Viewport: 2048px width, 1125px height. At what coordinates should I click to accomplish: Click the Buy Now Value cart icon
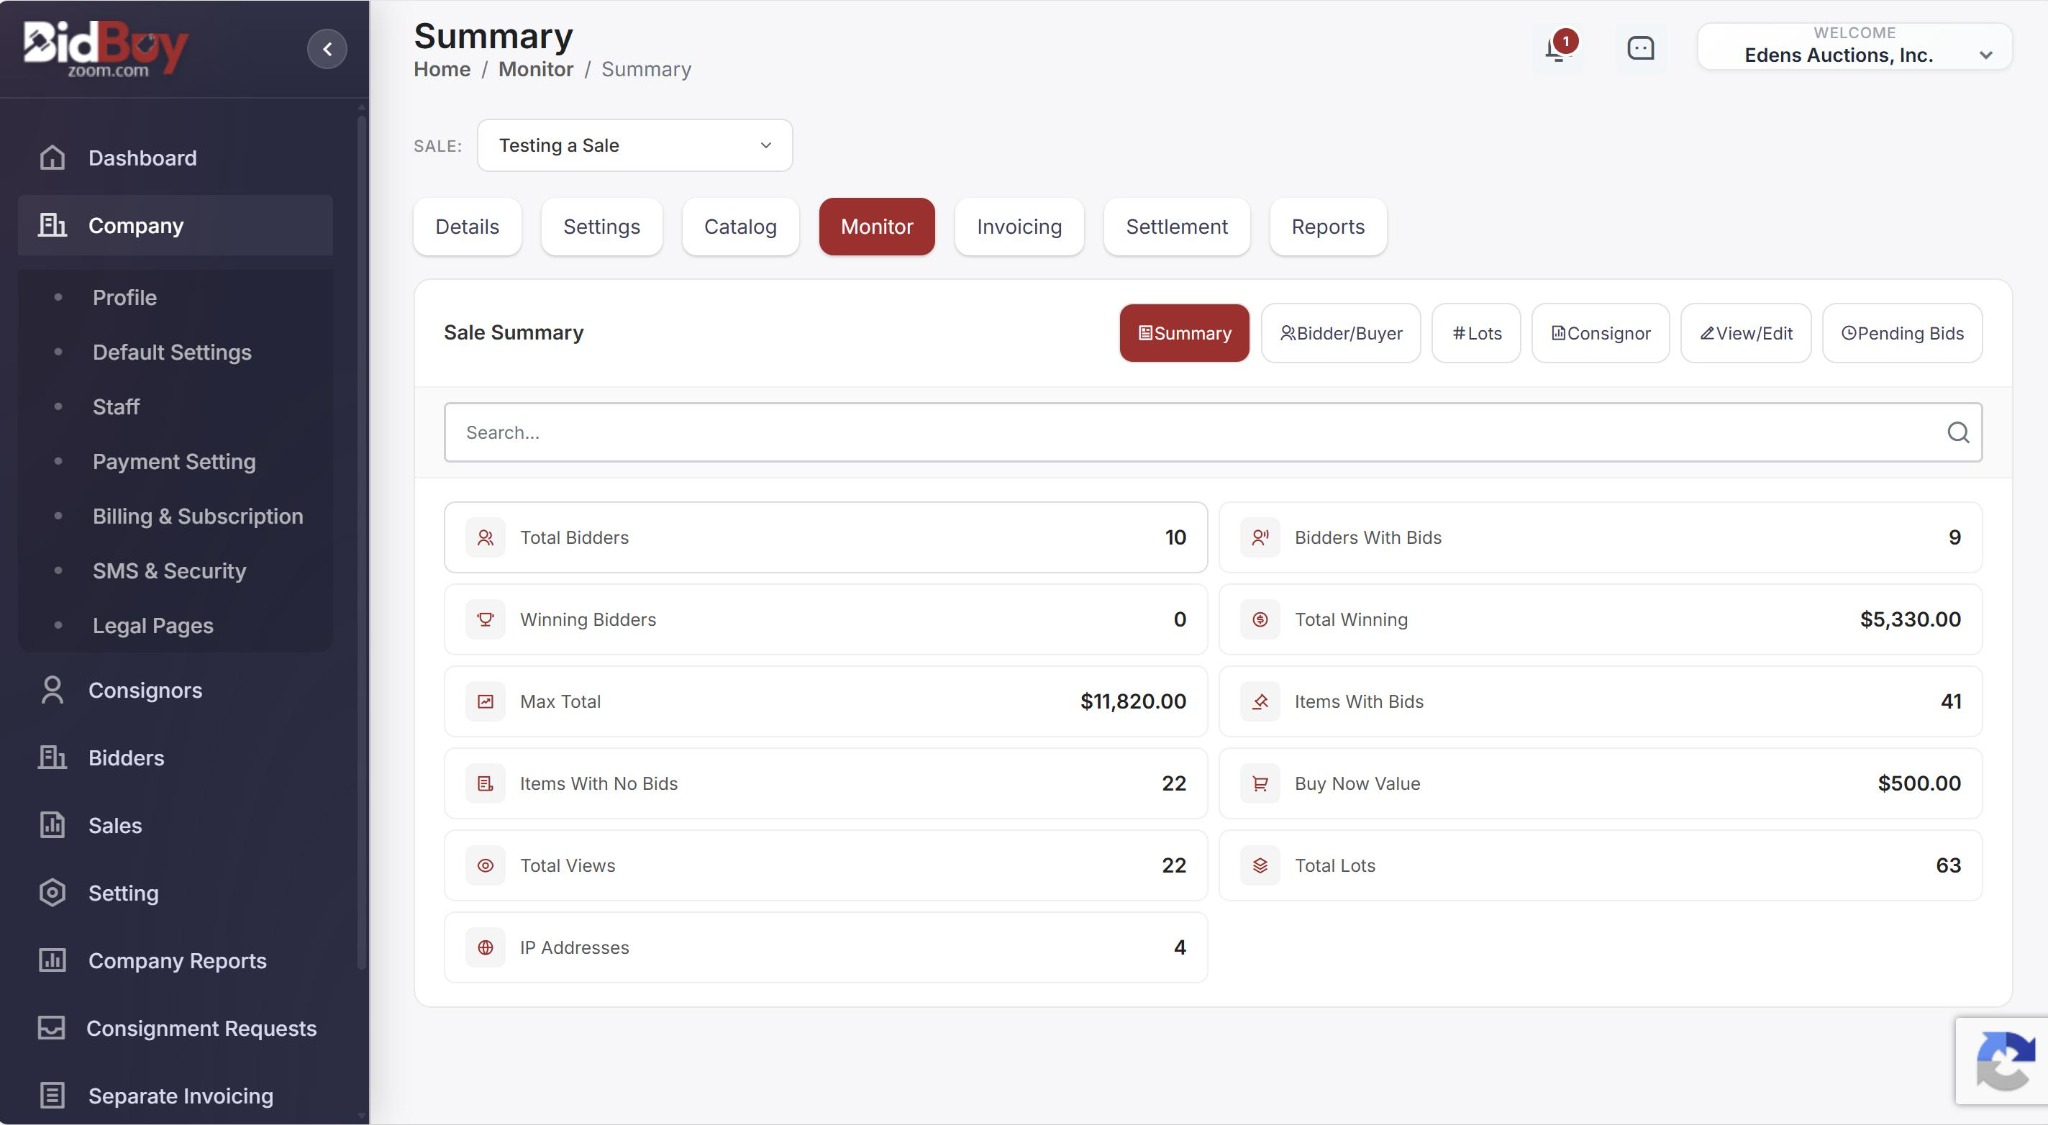1260,784
